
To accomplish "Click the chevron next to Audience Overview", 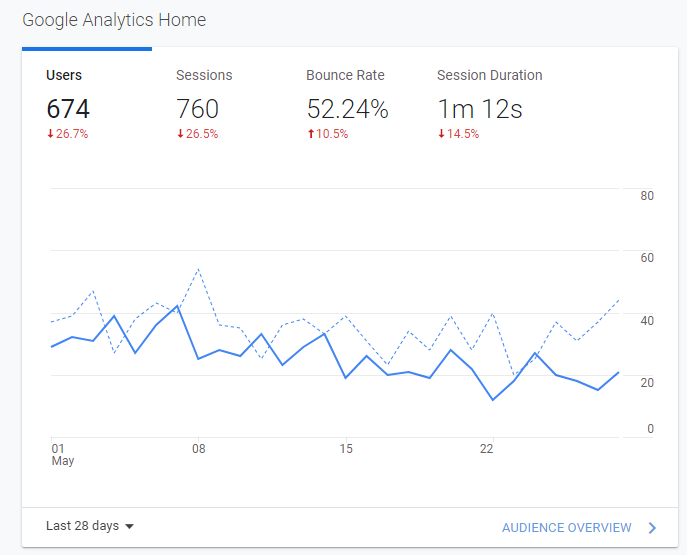I will (652, 528).
